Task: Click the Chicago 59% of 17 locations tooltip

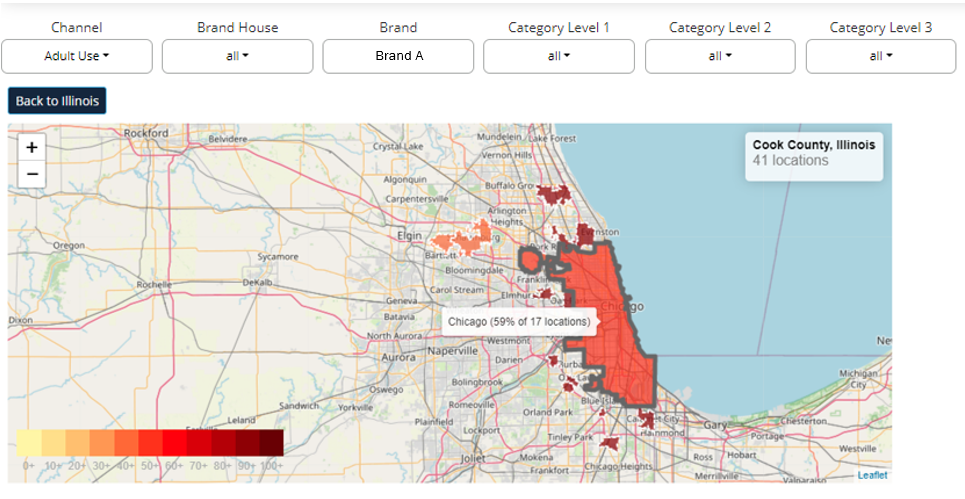Action: (518, 322)
